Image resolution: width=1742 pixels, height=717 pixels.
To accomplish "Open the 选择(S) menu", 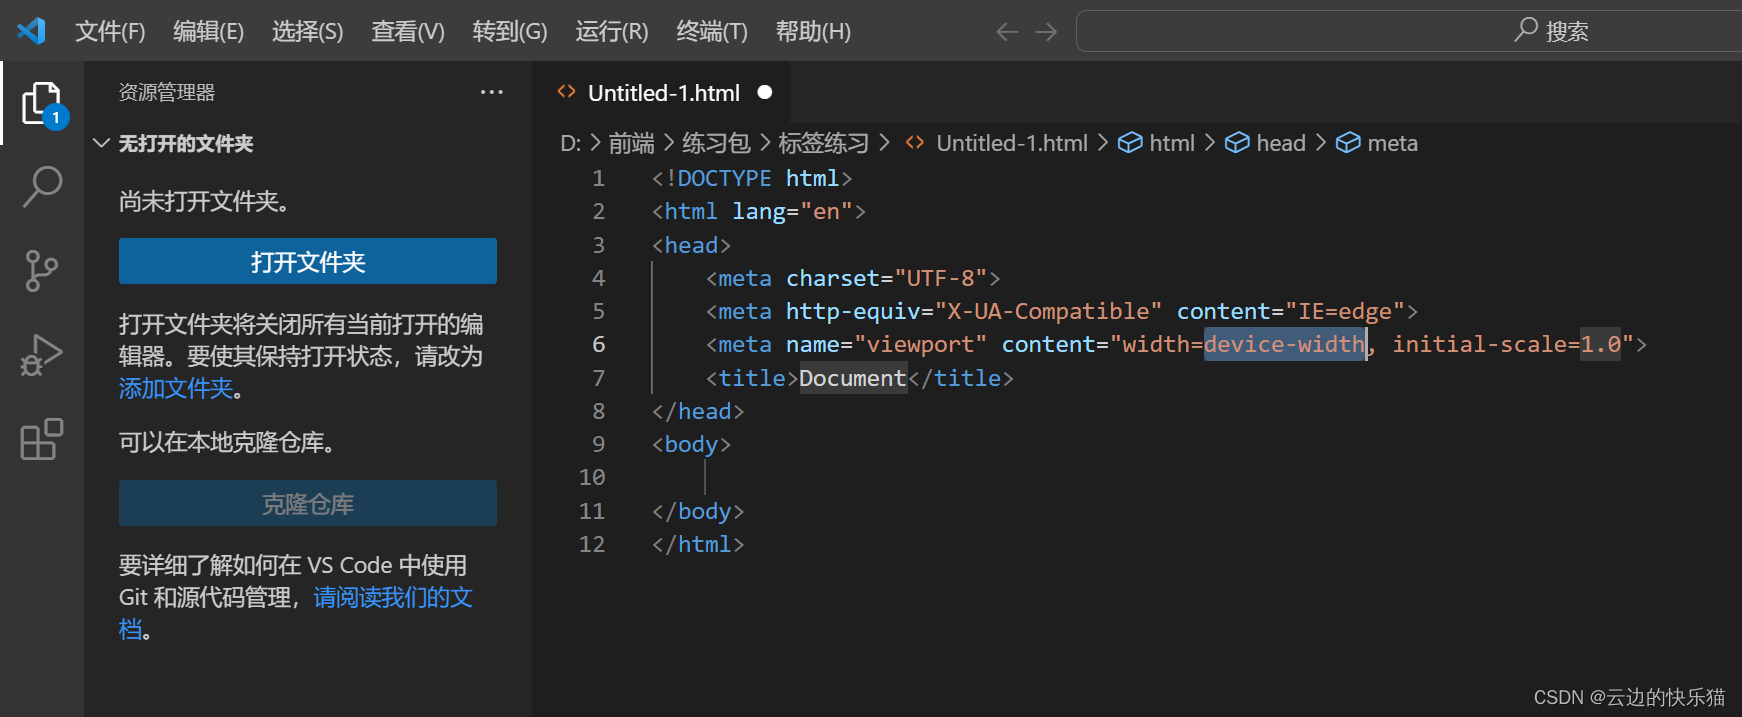I will click(x=307, y=32).
